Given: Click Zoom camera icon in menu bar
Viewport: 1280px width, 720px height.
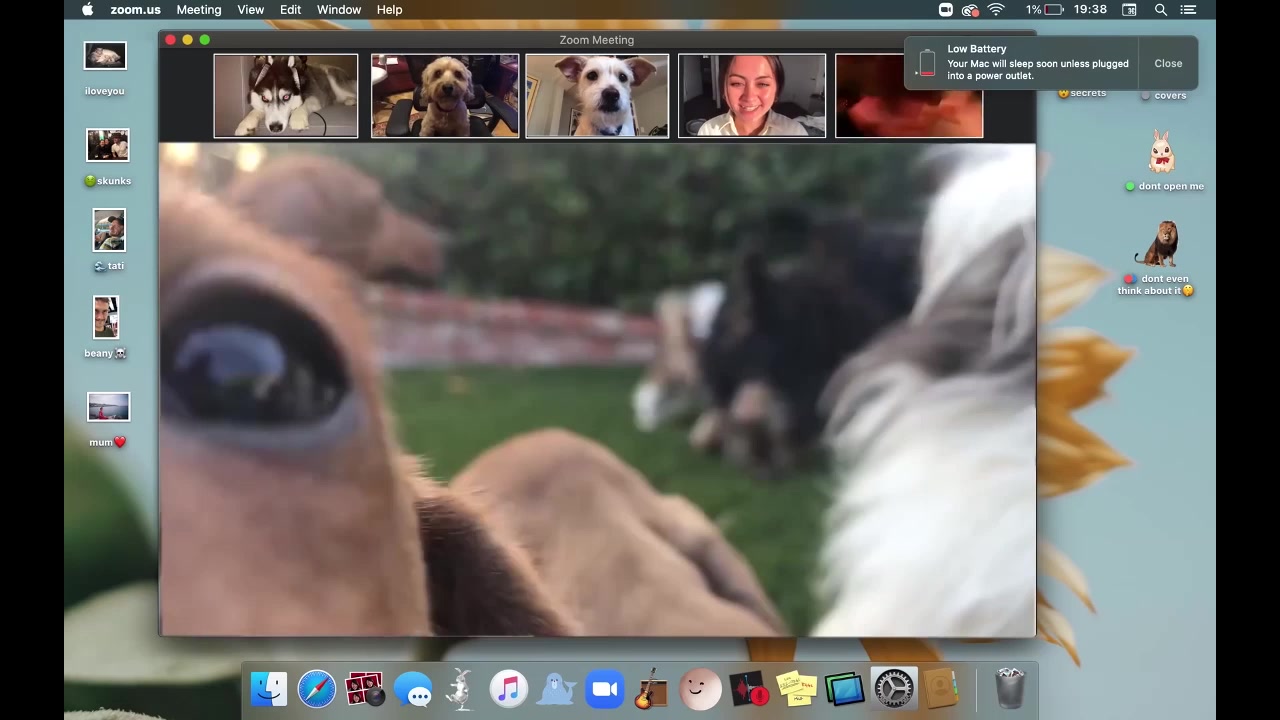Looking at the screenshot, I should tap(946, 10).
